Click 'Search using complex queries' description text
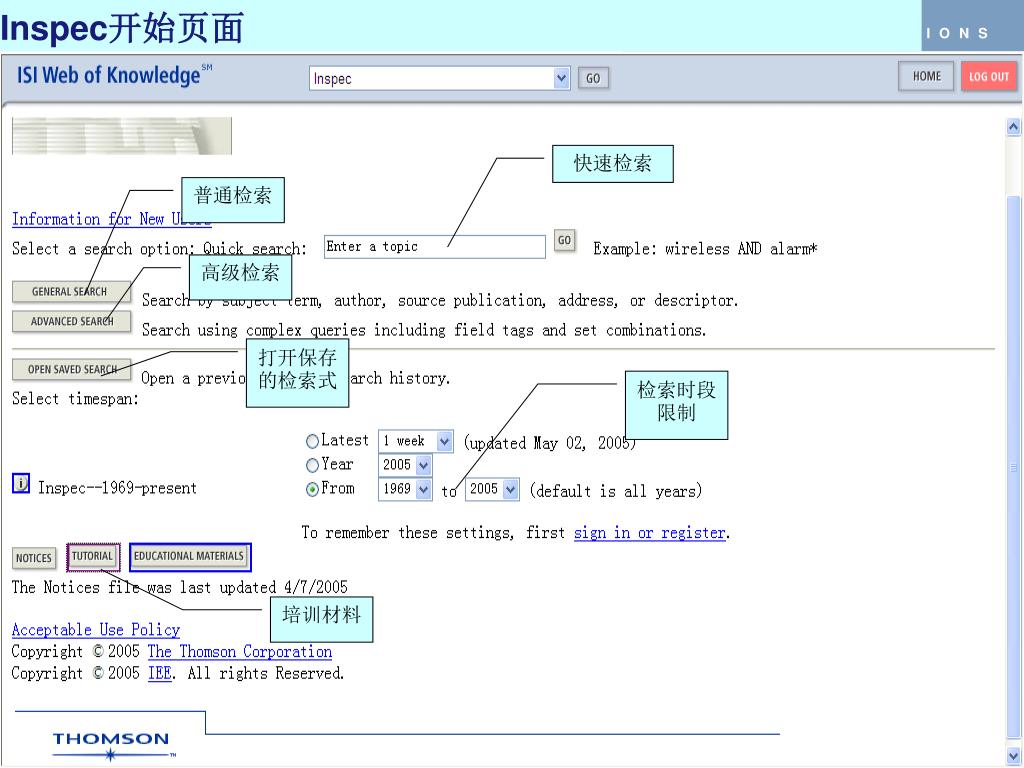Viewport: 1024px width, 768px height. [x=424, y=330]
